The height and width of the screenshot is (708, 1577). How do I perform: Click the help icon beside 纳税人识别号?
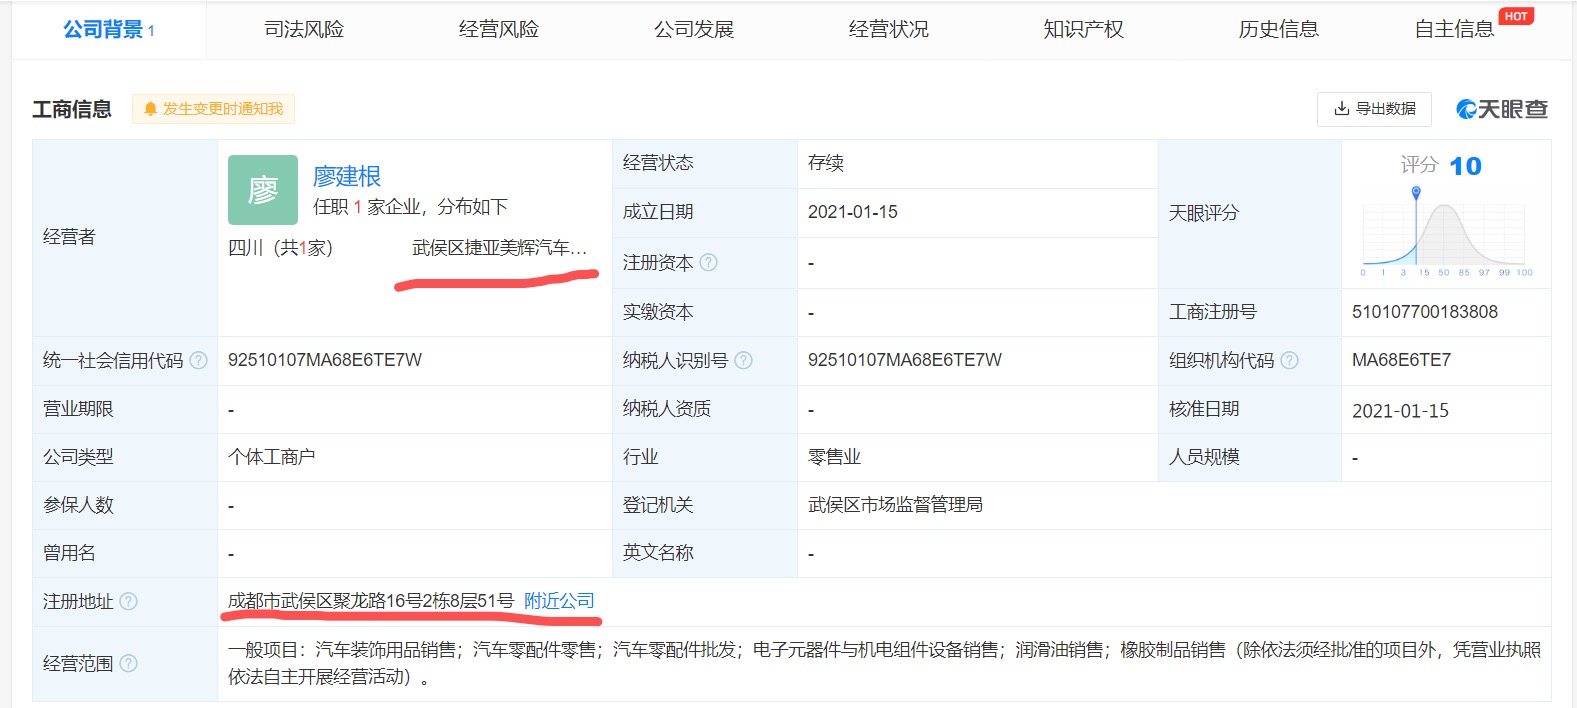pyautogui.click(x=743, y=360)
